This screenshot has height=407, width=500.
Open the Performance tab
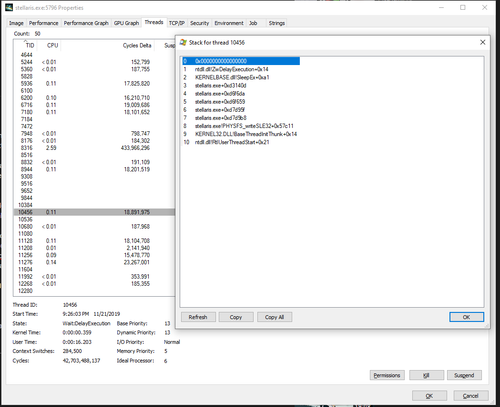pyautogui.click(x=43, y=23)
